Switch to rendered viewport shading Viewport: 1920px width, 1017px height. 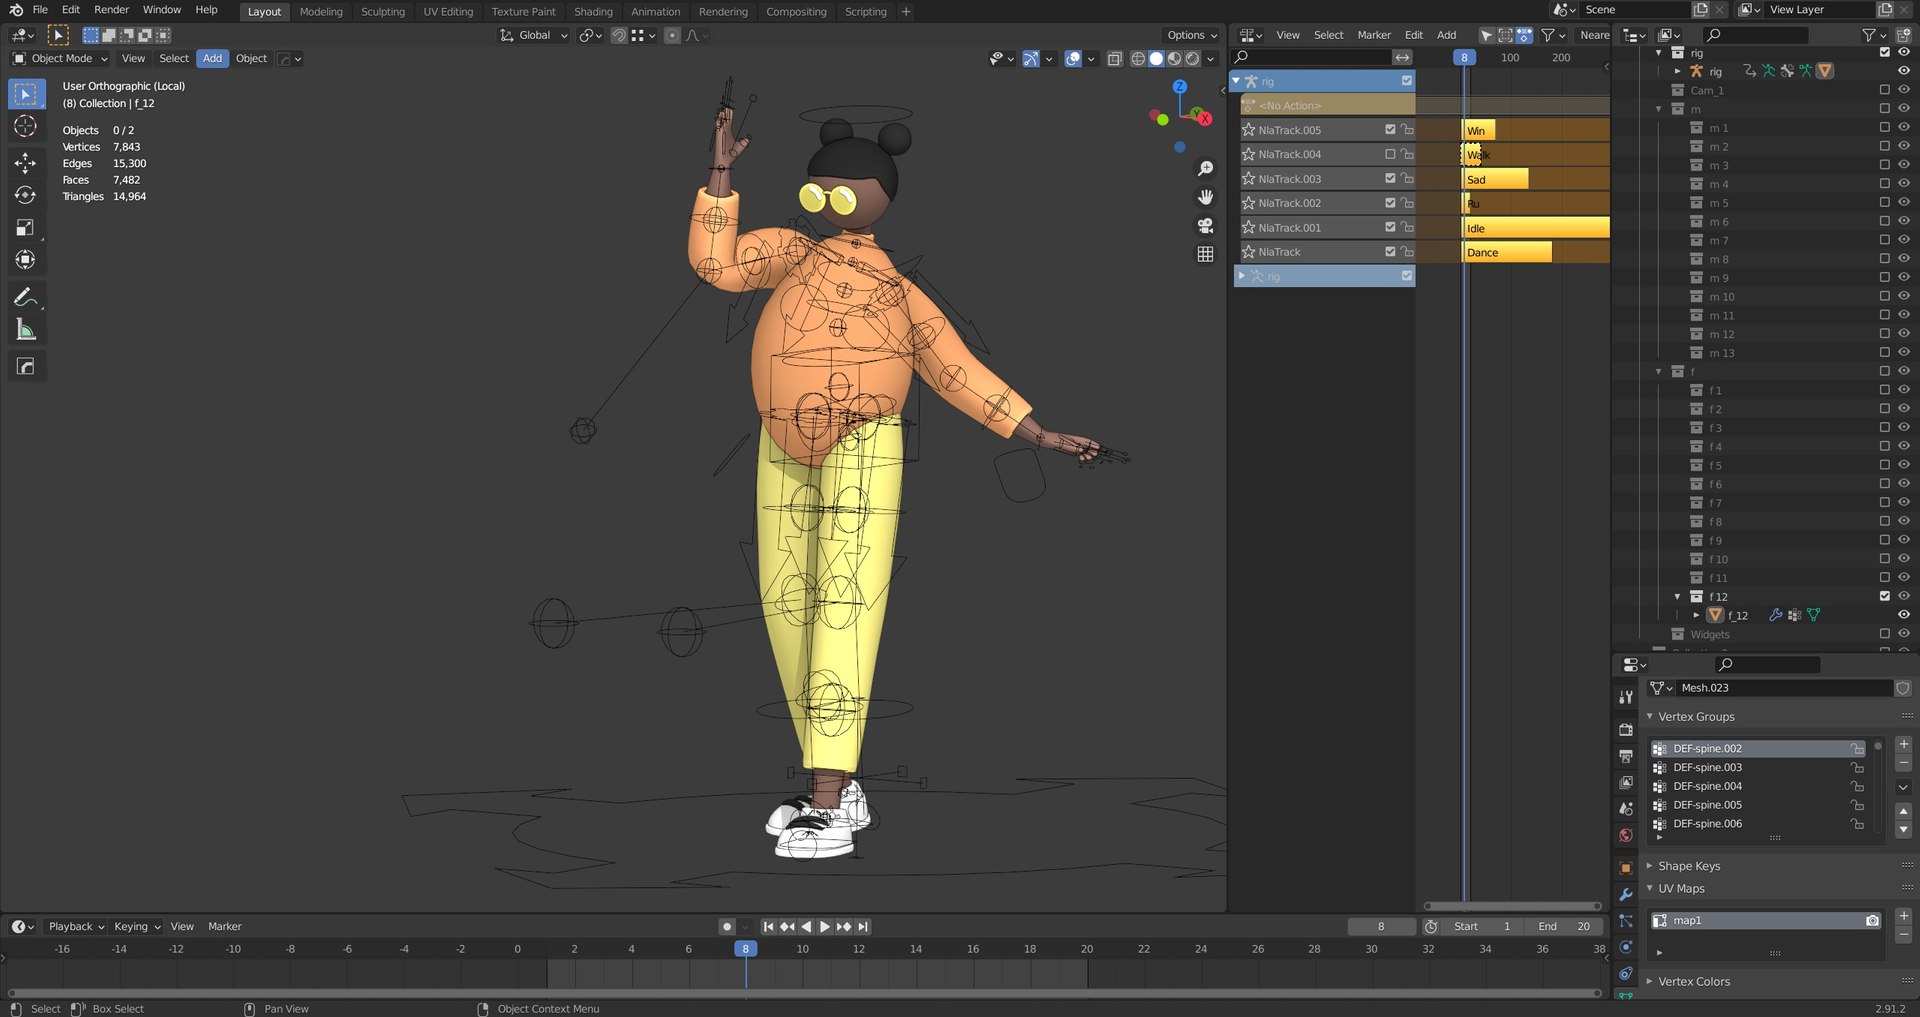[1192, 59]
